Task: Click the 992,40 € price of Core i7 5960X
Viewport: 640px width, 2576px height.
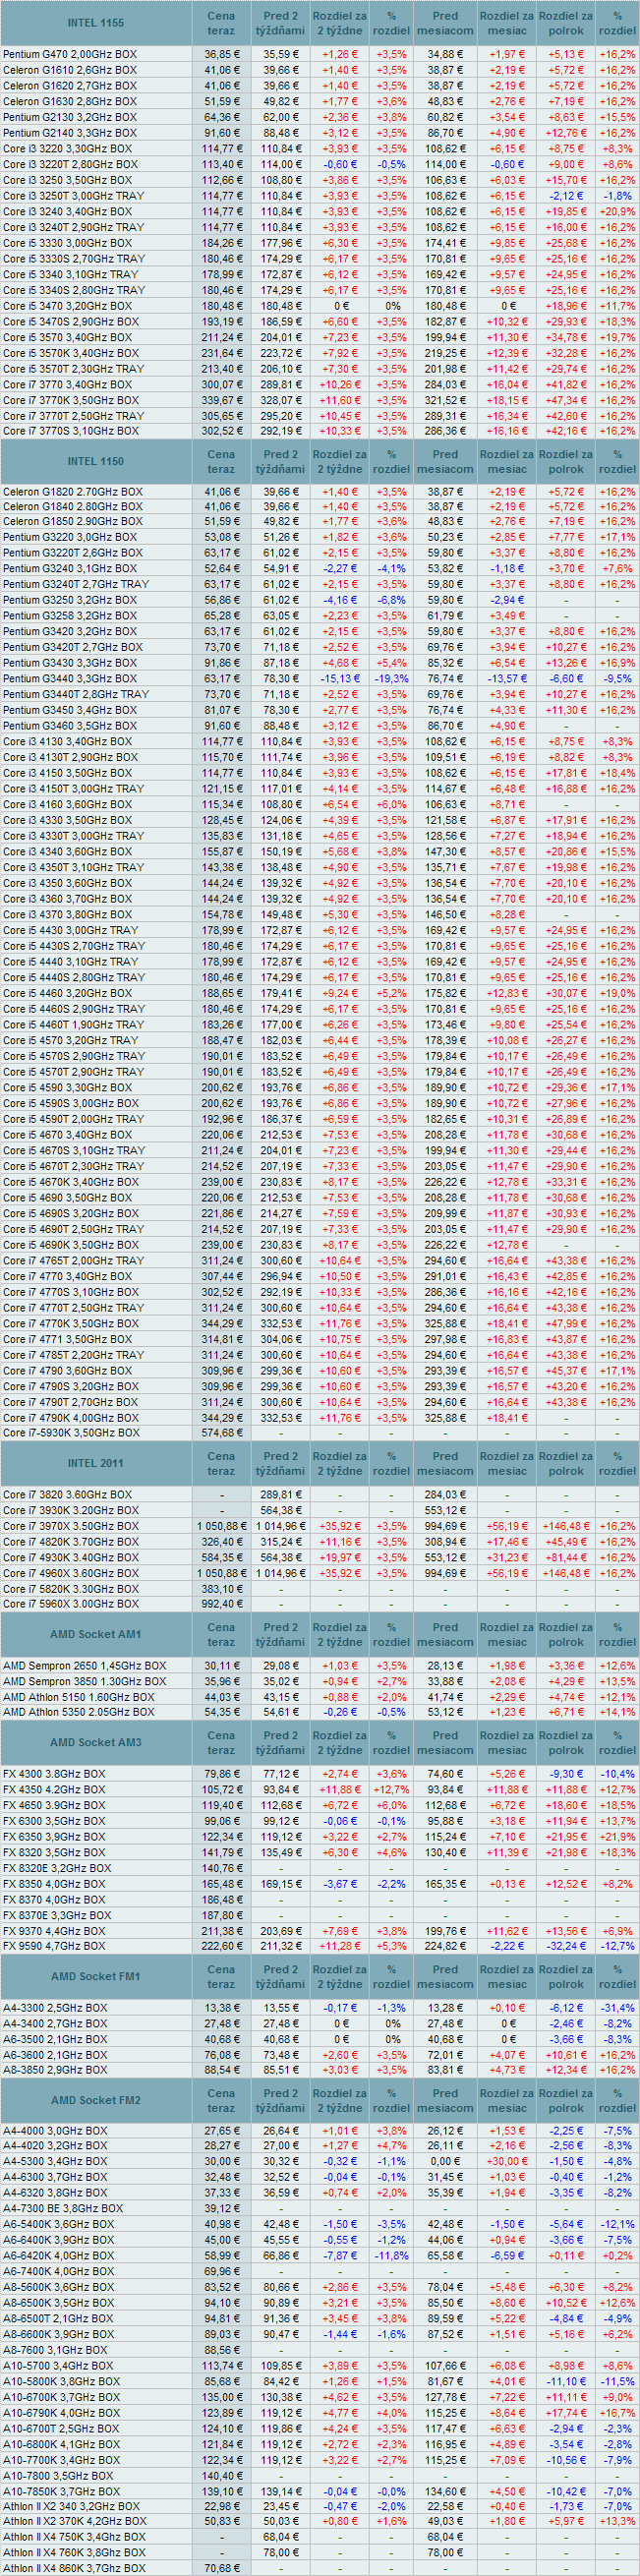Action: tap(222, 1604)
